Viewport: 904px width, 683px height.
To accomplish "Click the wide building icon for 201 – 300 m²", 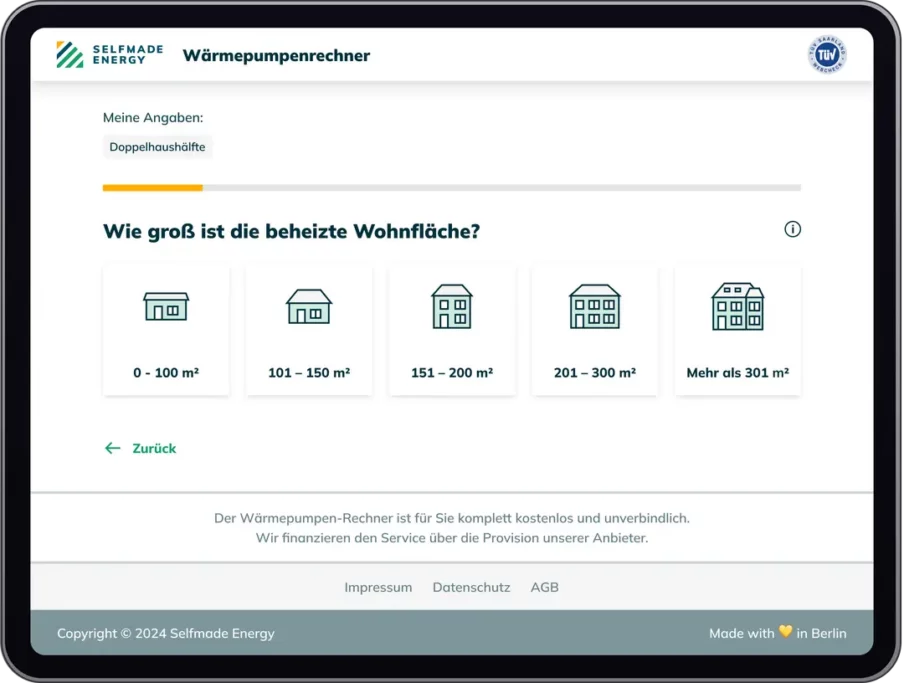I will [x=595, y=306].
